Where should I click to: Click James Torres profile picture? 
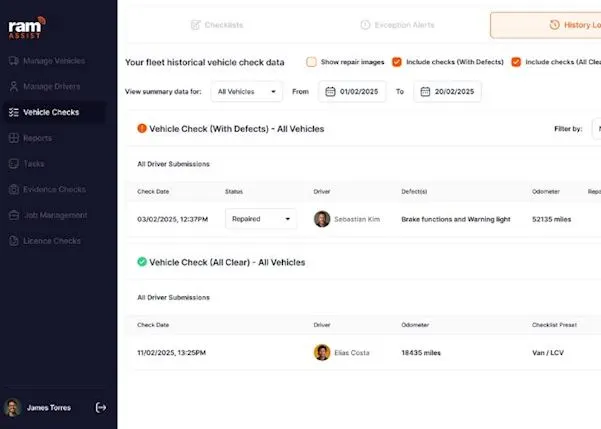click(13, 408)
